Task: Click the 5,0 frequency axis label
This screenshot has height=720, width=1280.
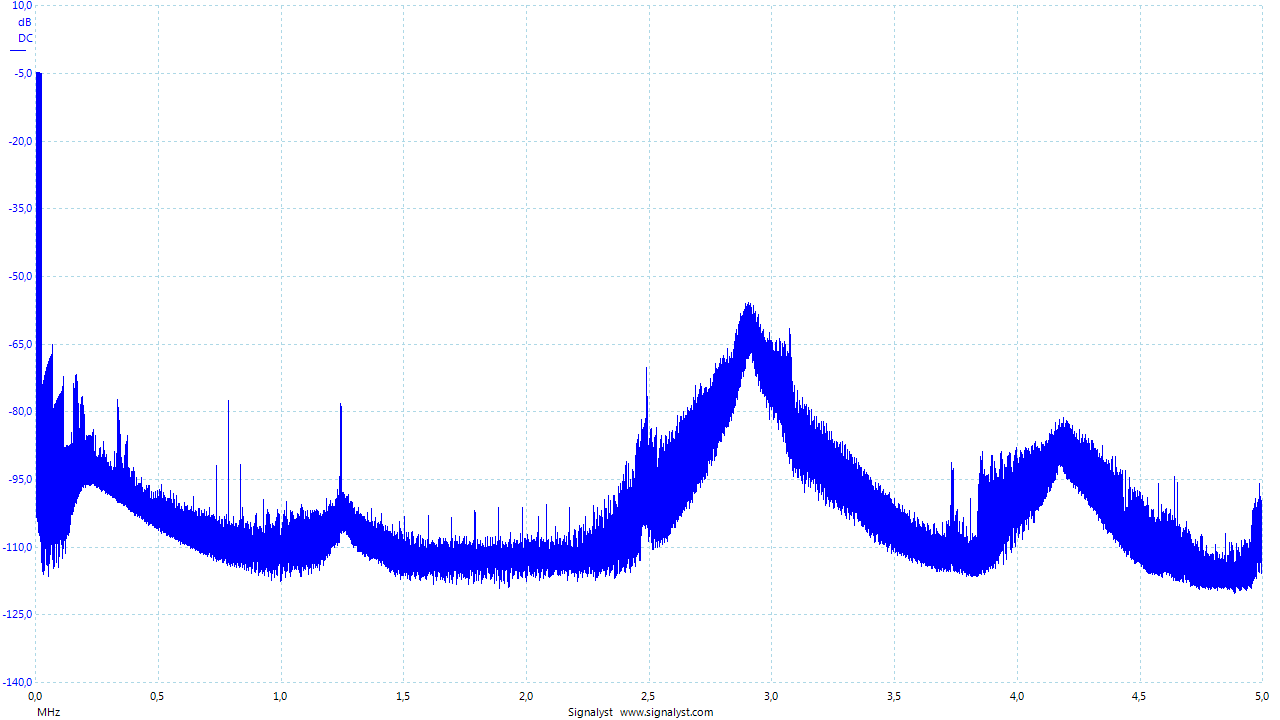Action: point(1260,695)
